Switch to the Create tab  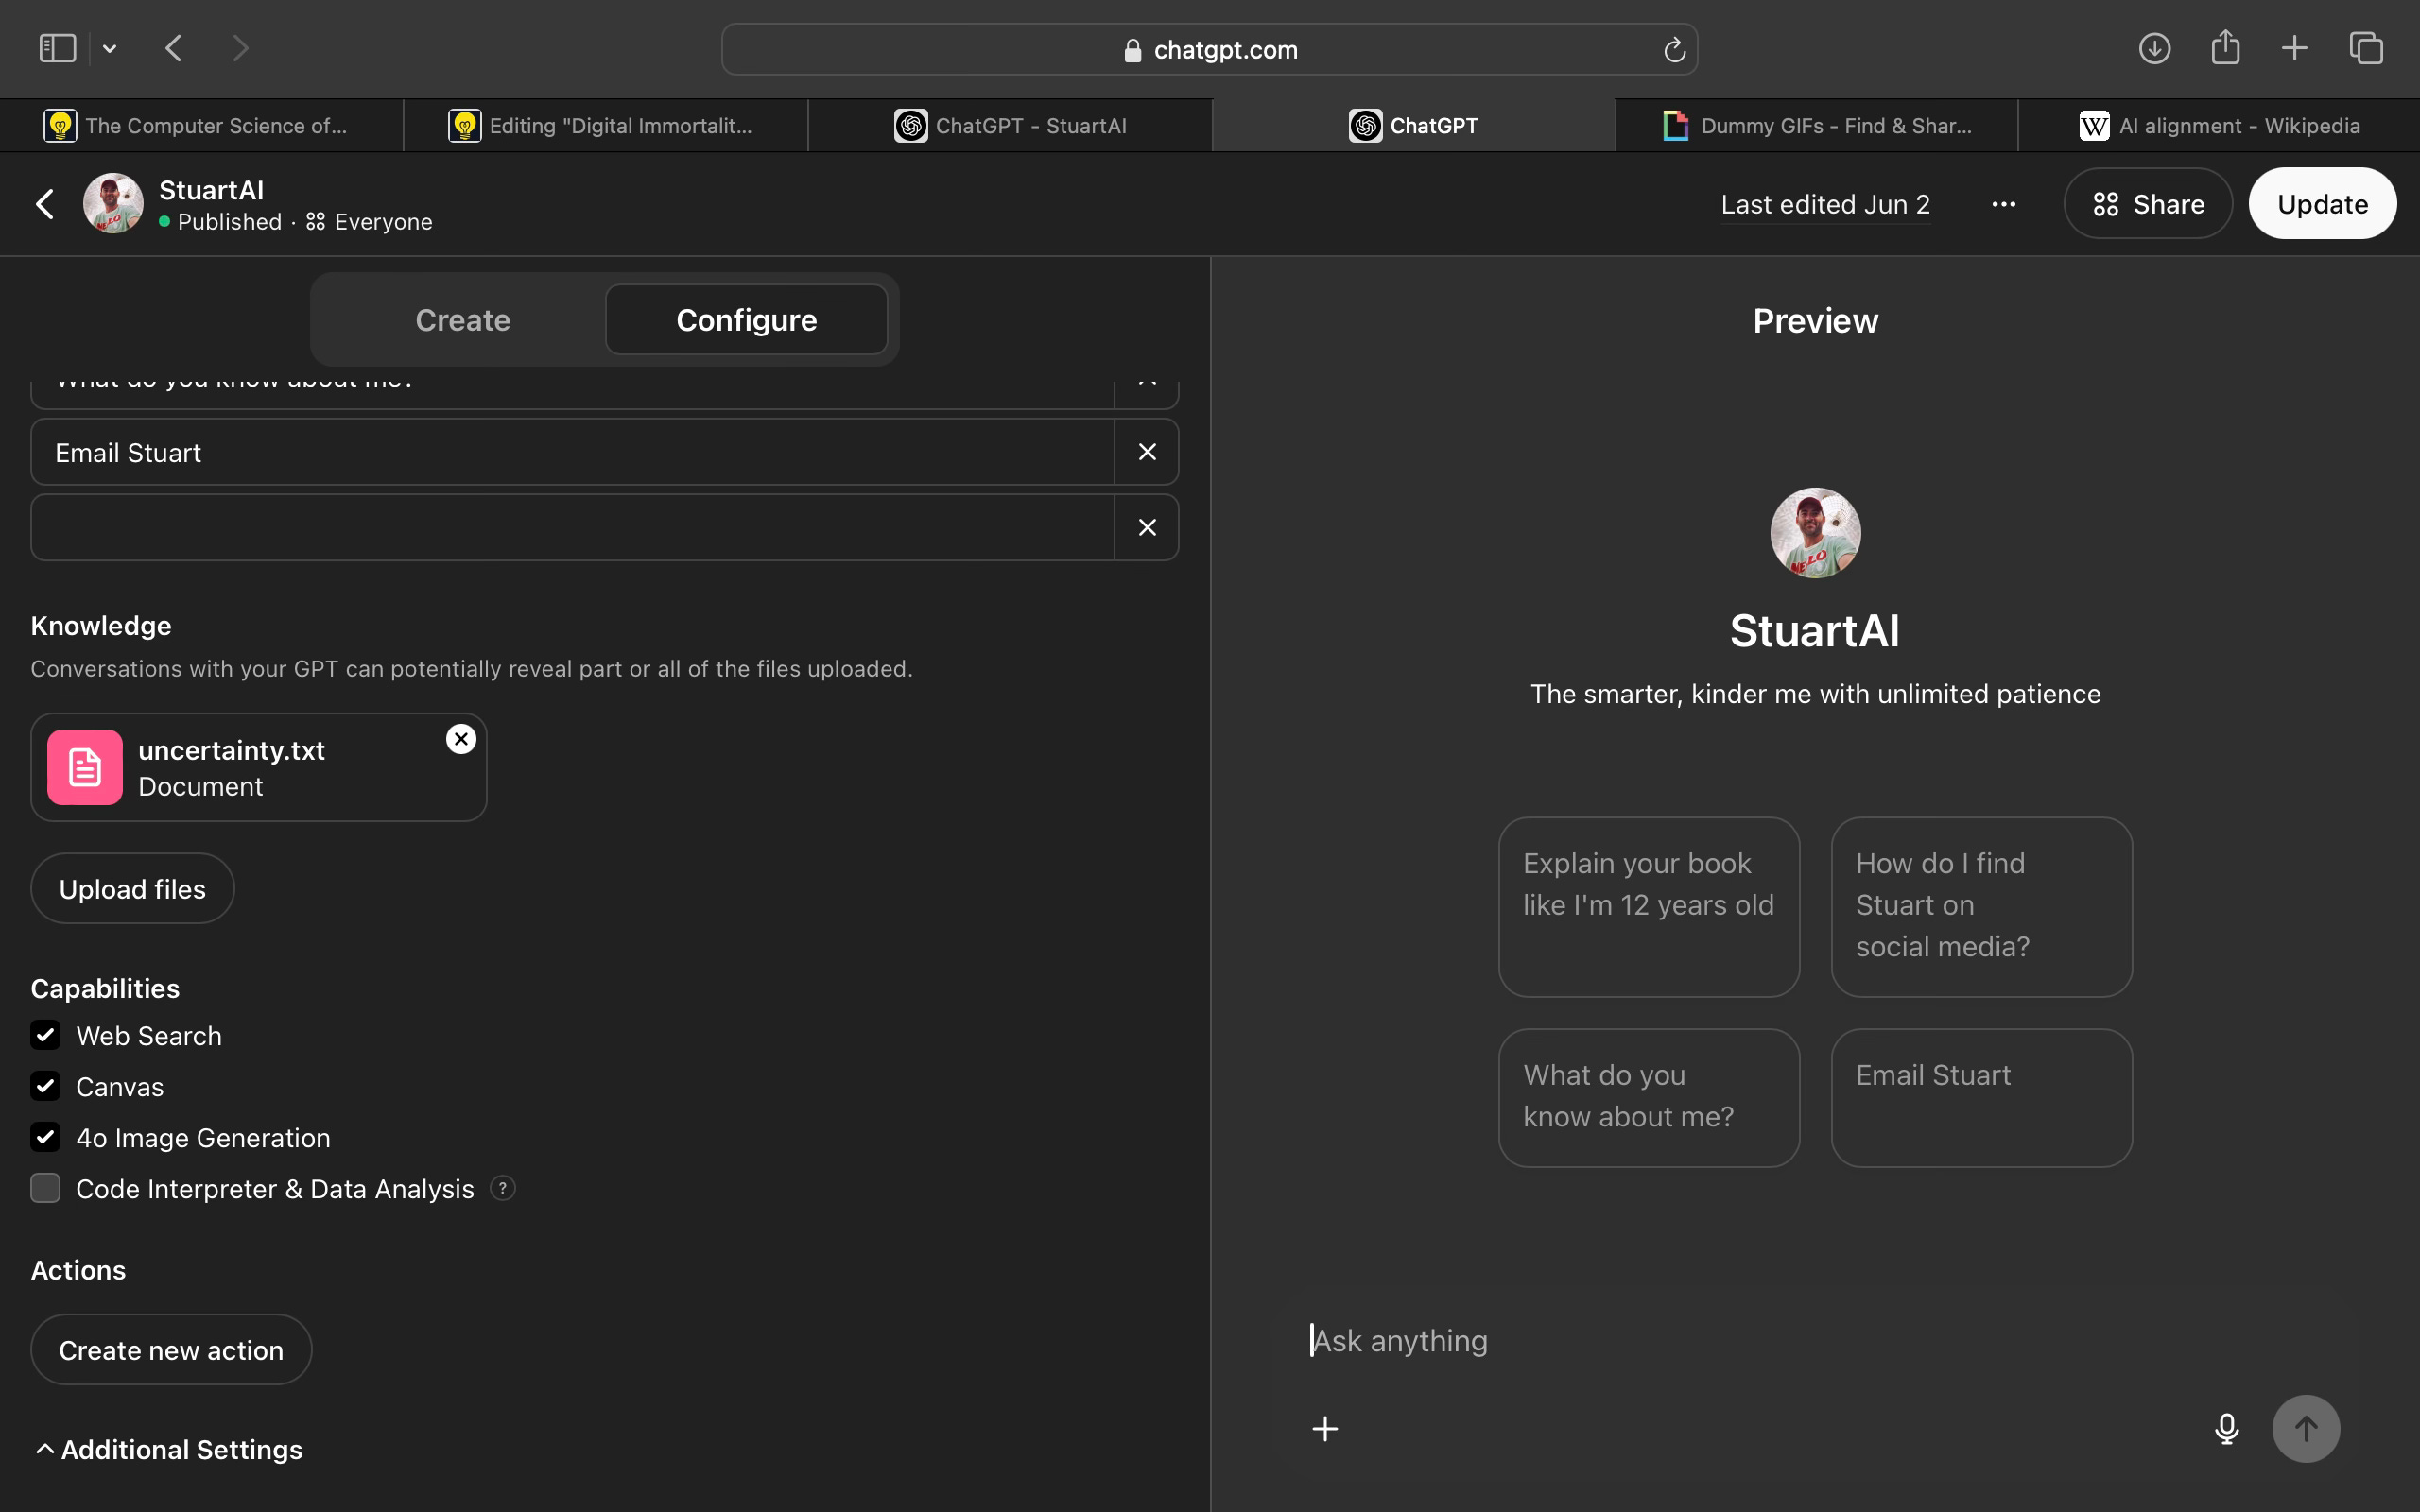pyautogui.click(x=462, y=320)
